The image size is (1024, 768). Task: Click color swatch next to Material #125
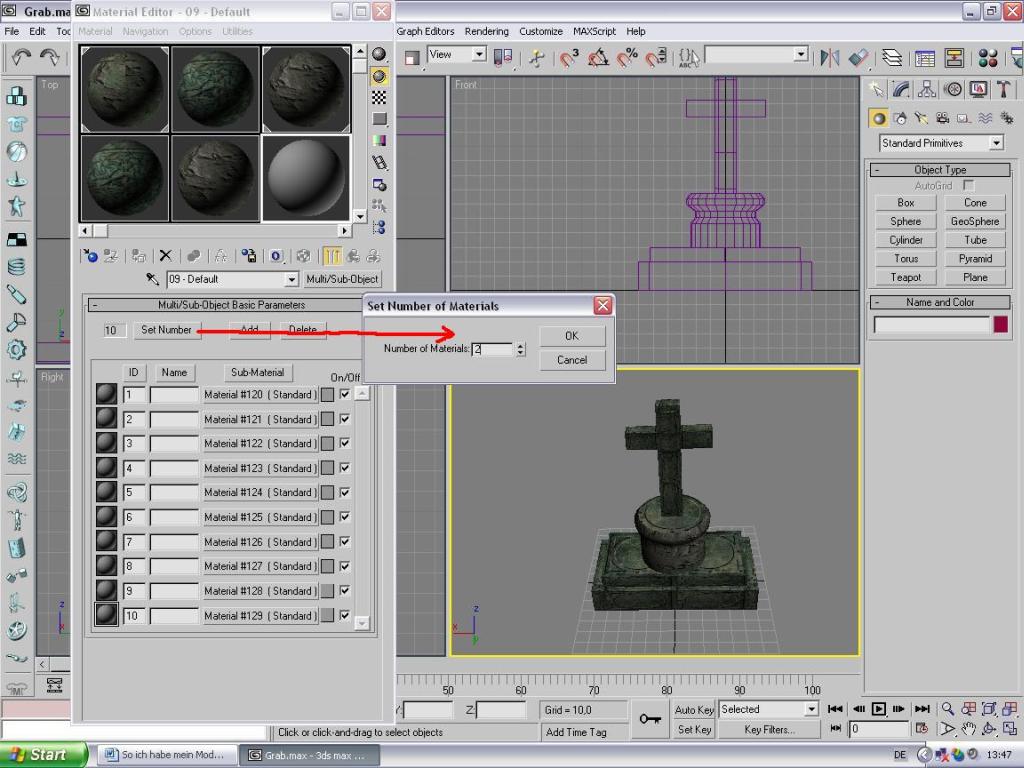click(328, 517)
